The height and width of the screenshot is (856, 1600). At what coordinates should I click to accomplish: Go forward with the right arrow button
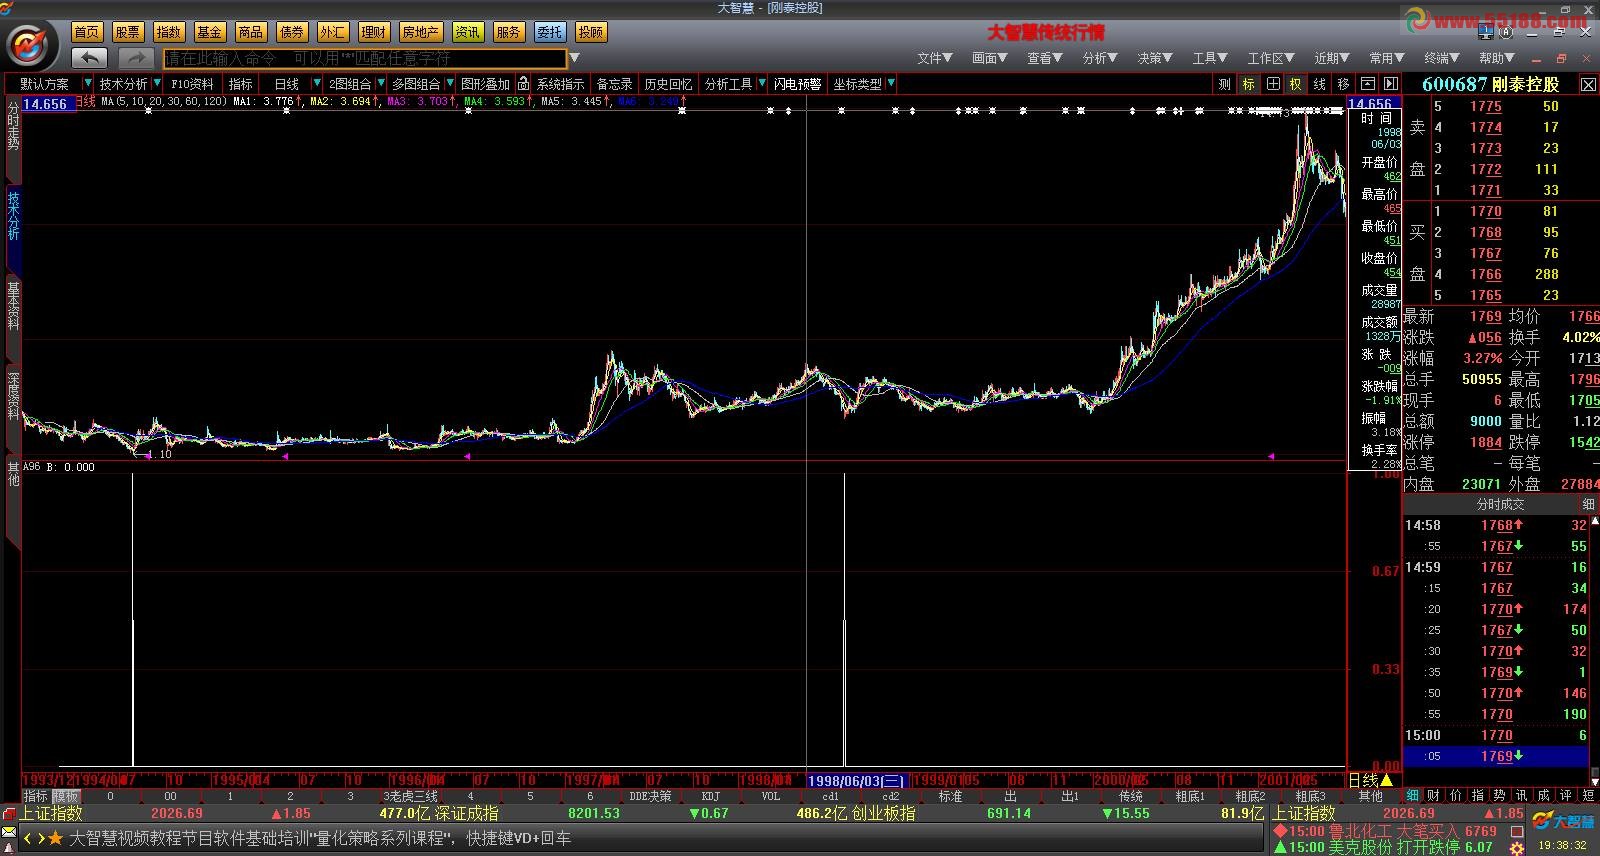click(x=136, y=58)
